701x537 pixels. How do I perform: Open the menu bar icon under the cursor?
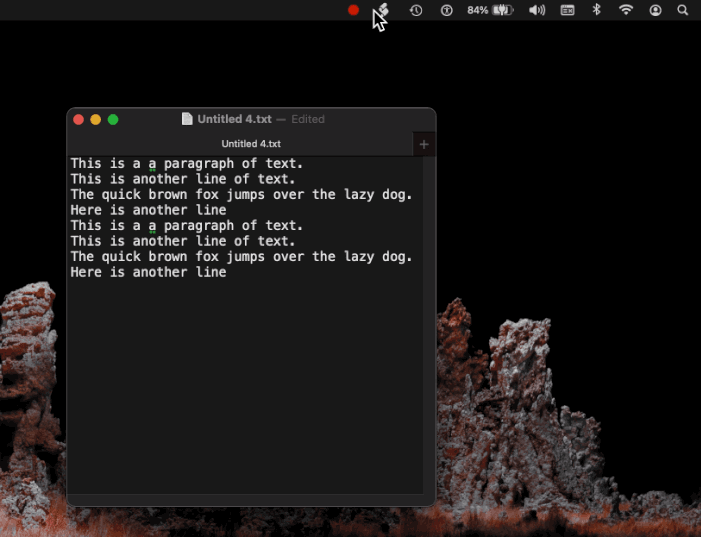[x=383, y=10]
